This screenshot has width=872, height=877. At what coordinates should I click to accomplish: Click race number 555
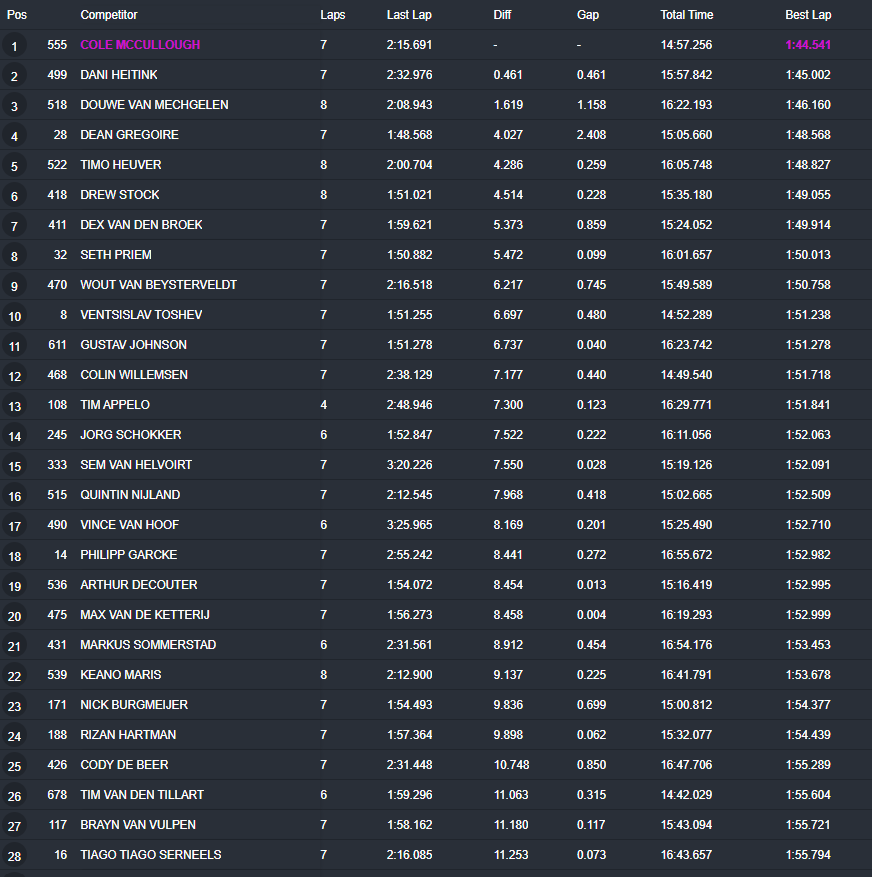(57, 45)
